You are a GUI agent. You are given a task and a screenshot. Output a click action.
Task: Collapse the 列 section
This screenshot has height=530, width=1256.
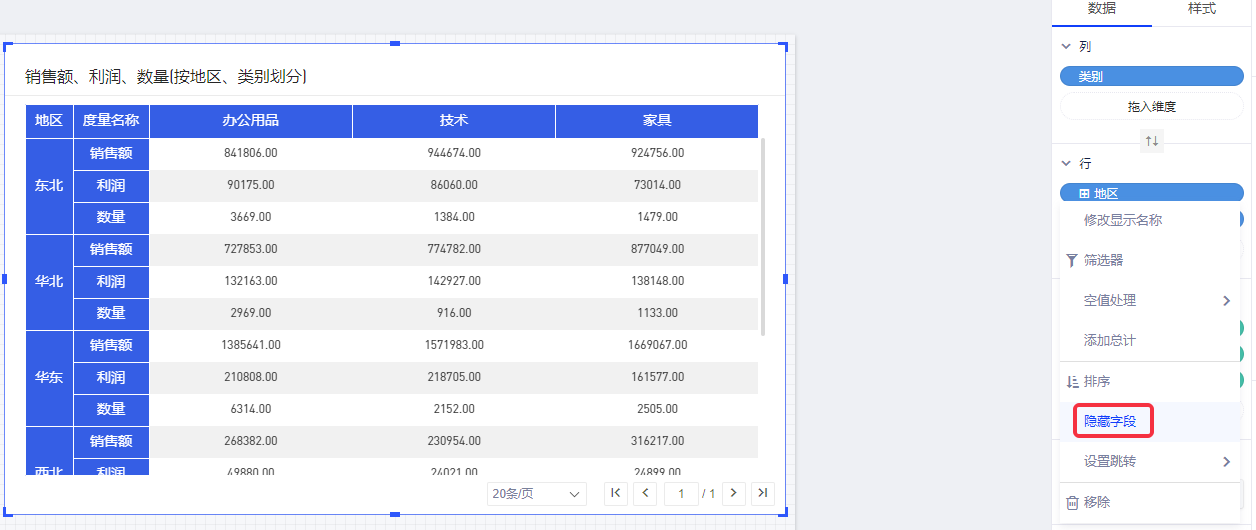(1067, 47)
